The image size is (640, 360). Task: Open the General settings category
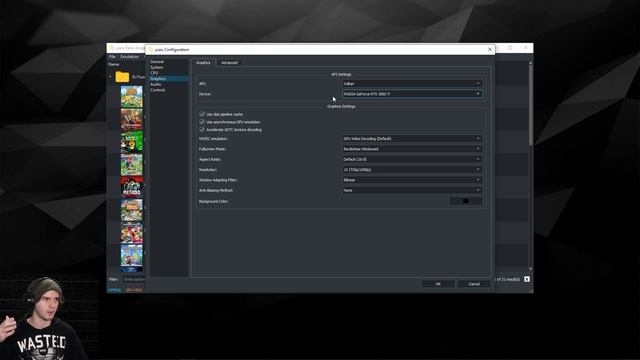click(157, 62)
